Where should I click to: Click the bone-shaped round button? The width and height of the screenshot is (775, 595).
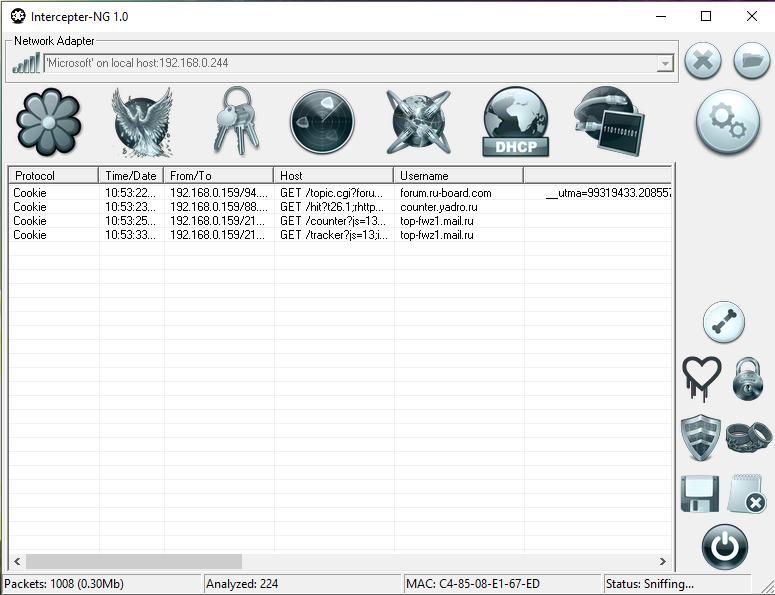tap(724, 322)
